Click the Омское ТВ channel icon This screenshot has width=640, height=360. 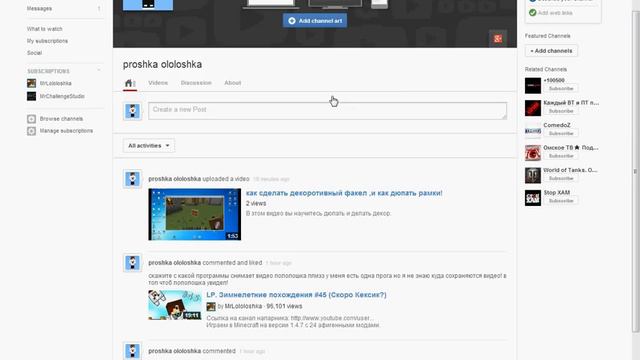pos(533,153)
